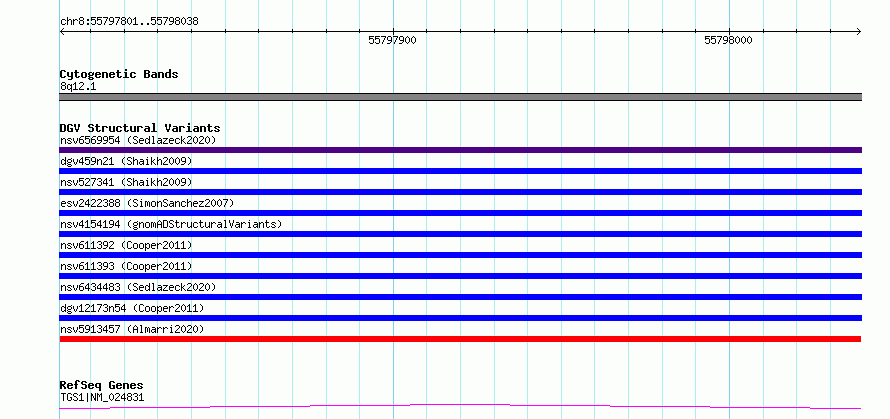Open esv2422388 (SimonSanchez2007) variant label
Image resolution: width=890 pixels, height=419 pixels.
pyautogui.click(x=147, y=203)
